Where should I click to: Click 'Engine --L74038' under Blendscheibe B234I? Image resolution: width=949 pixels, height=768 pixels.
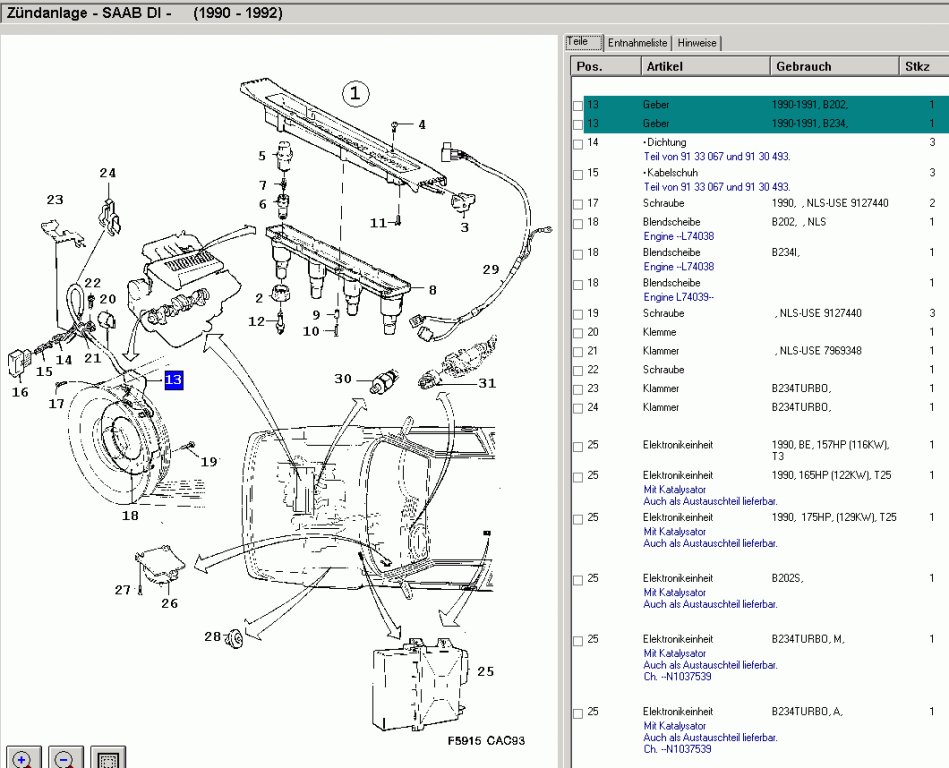(678, 266)
